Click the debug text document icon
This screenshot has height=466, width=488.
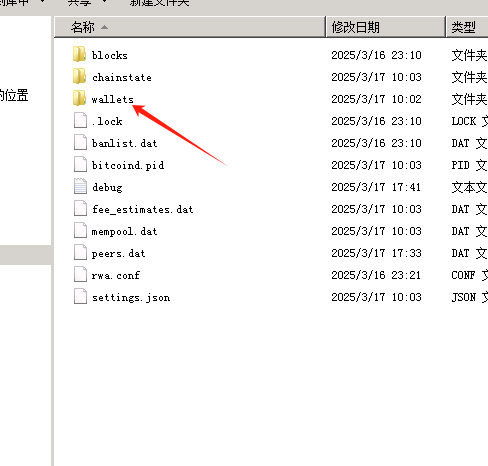(80, 186)
